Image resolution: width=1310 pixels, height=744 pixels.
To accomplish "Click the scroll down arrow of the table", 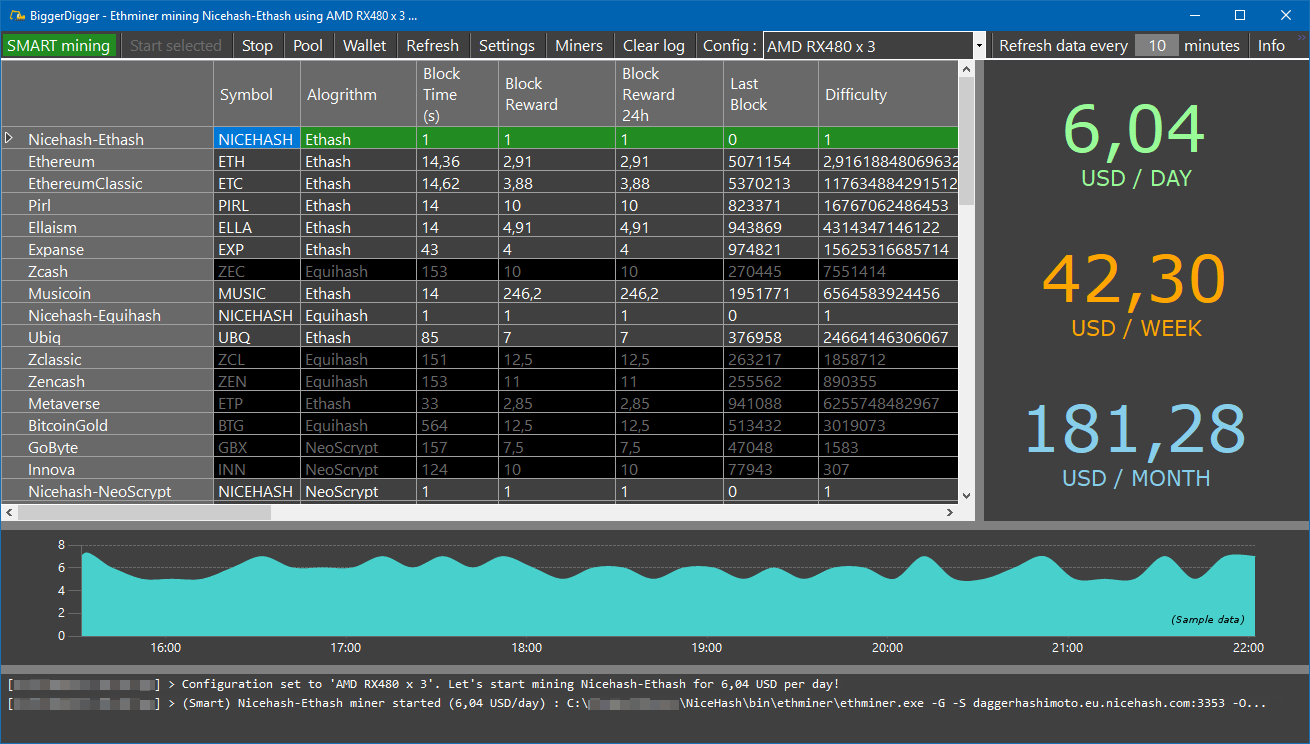I will pos(966,495).
